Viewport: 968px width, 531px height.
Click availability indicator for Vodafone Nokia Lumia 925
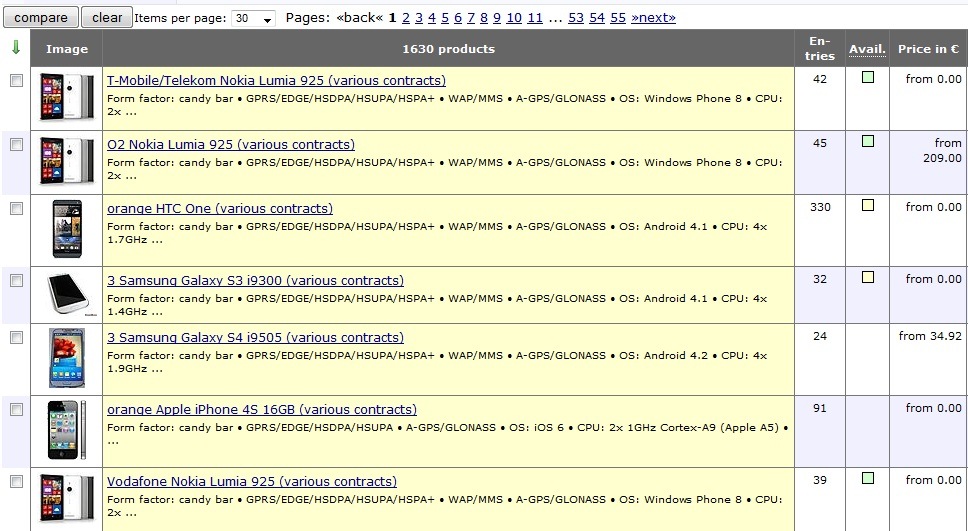868,478
